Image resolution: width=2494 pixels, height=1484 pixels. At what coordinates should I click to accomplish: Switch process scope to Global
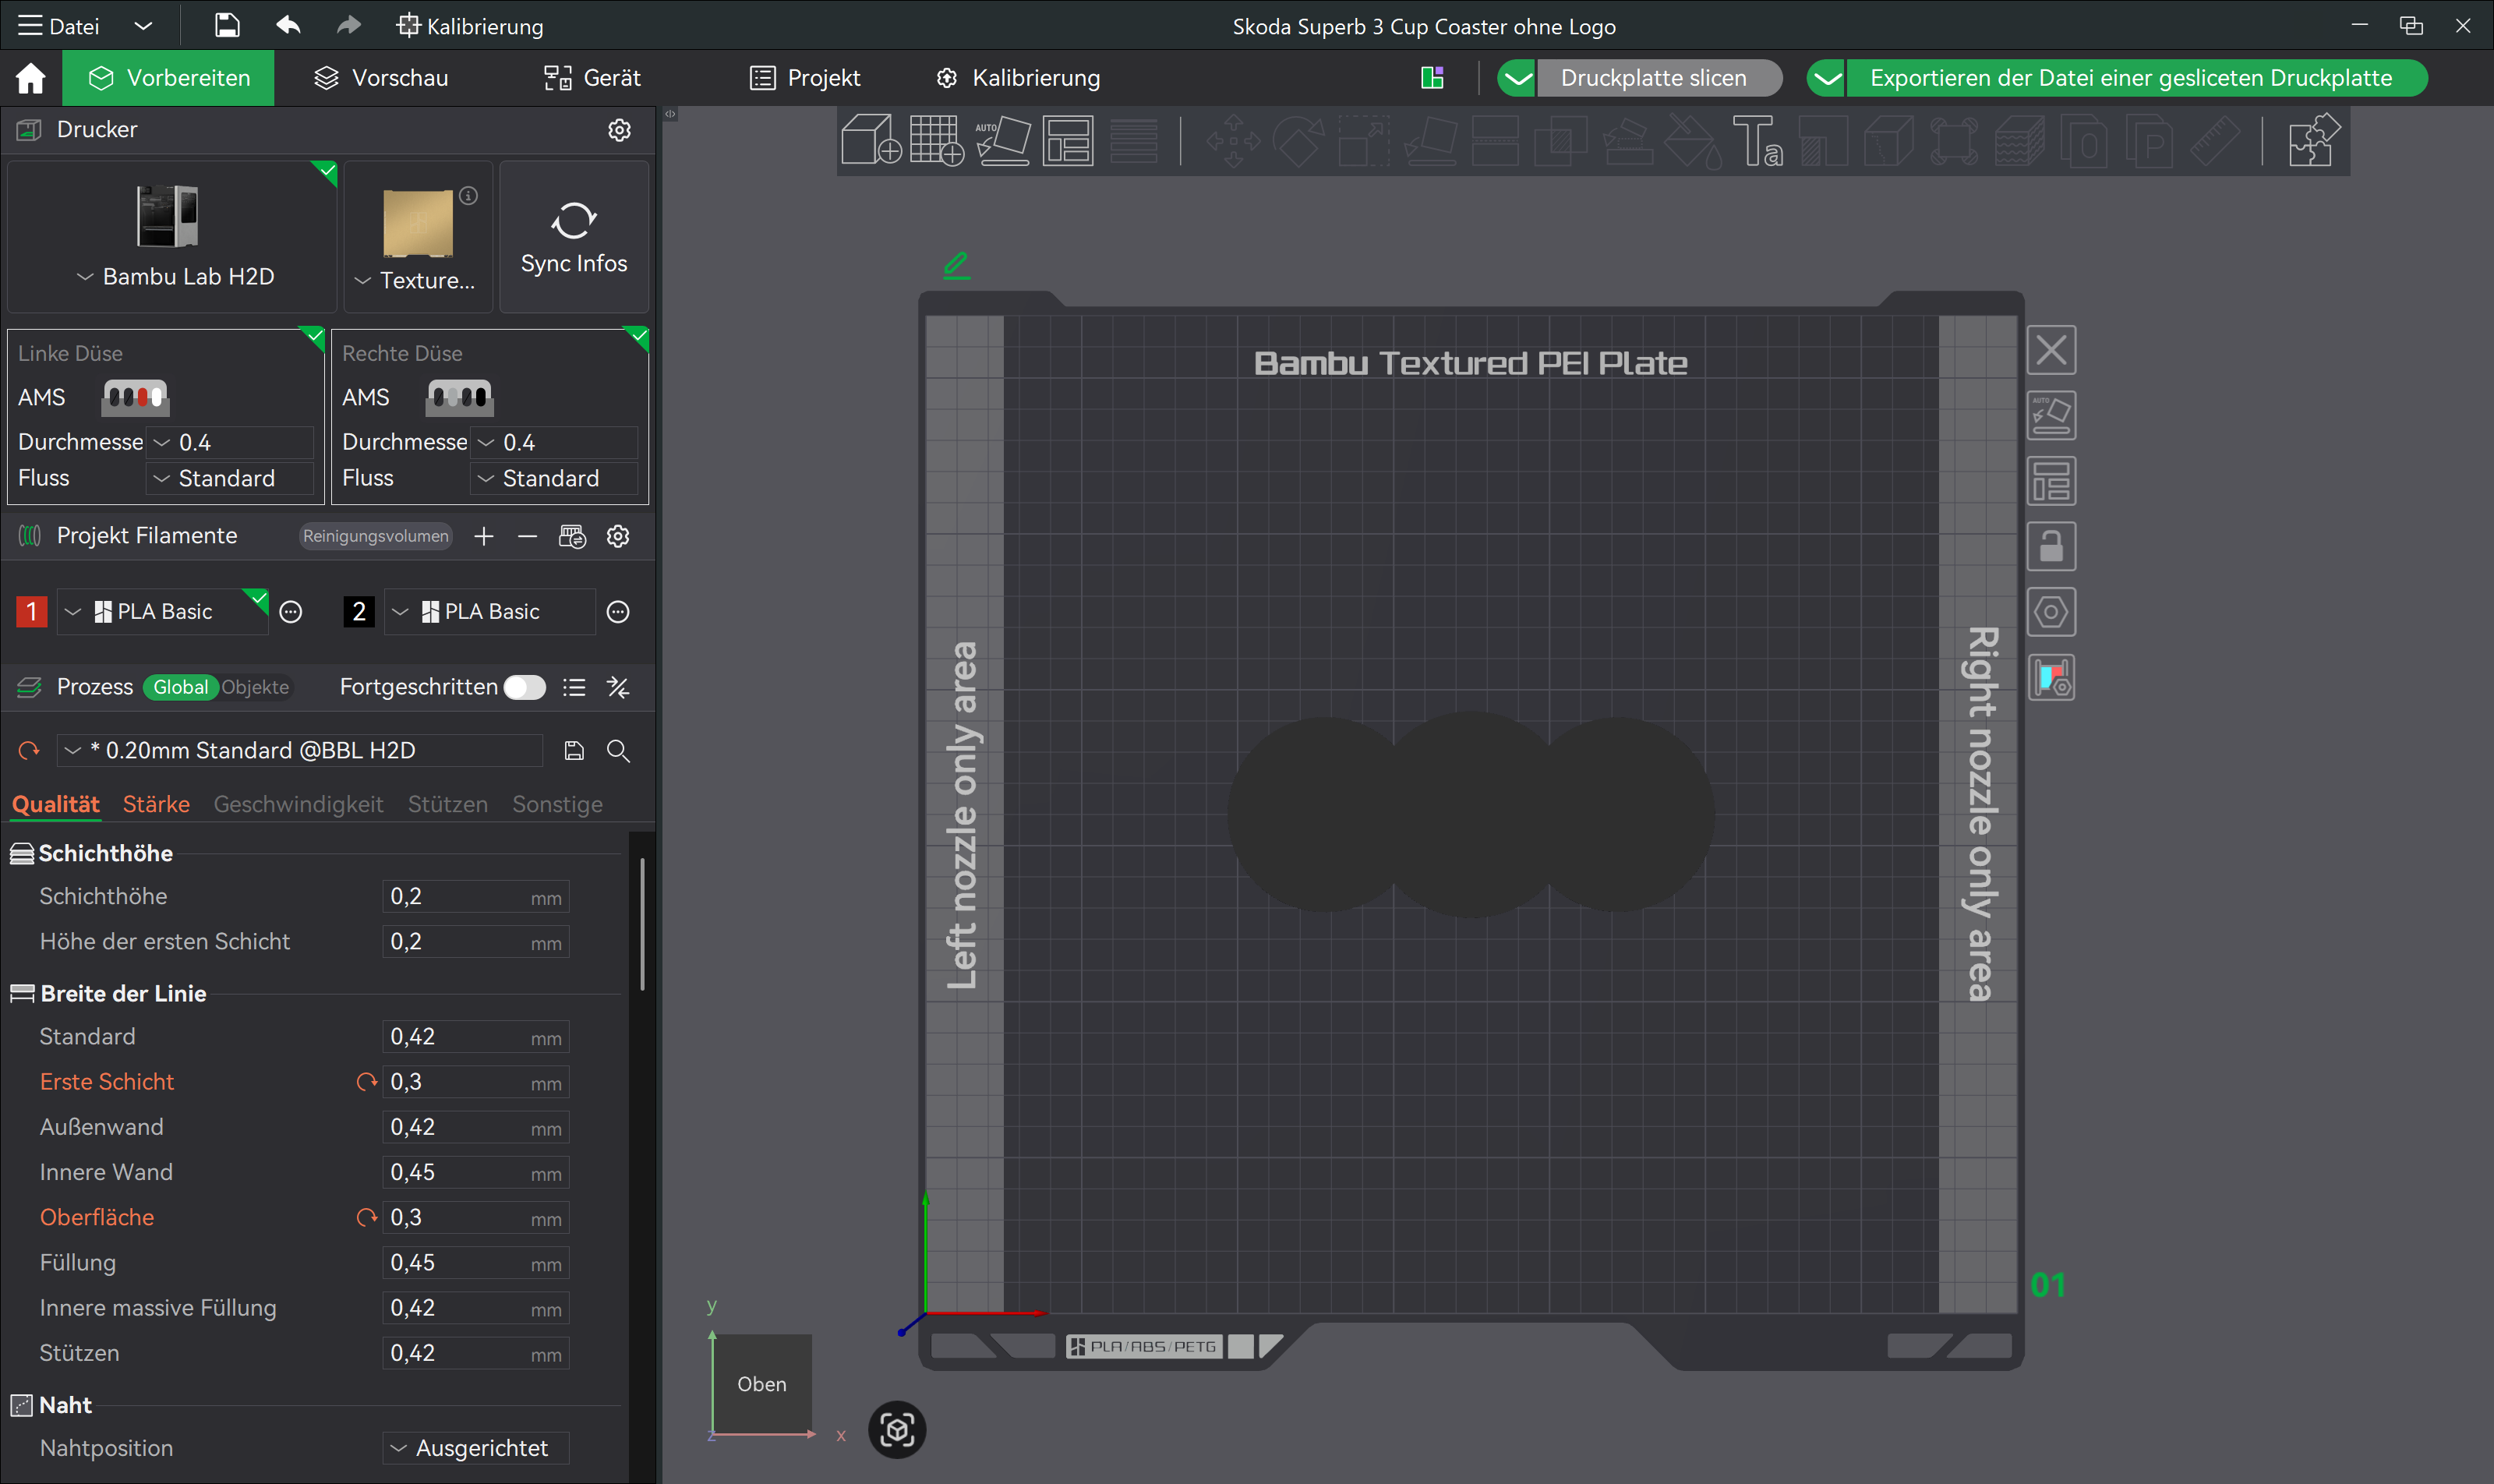(181, 687)
